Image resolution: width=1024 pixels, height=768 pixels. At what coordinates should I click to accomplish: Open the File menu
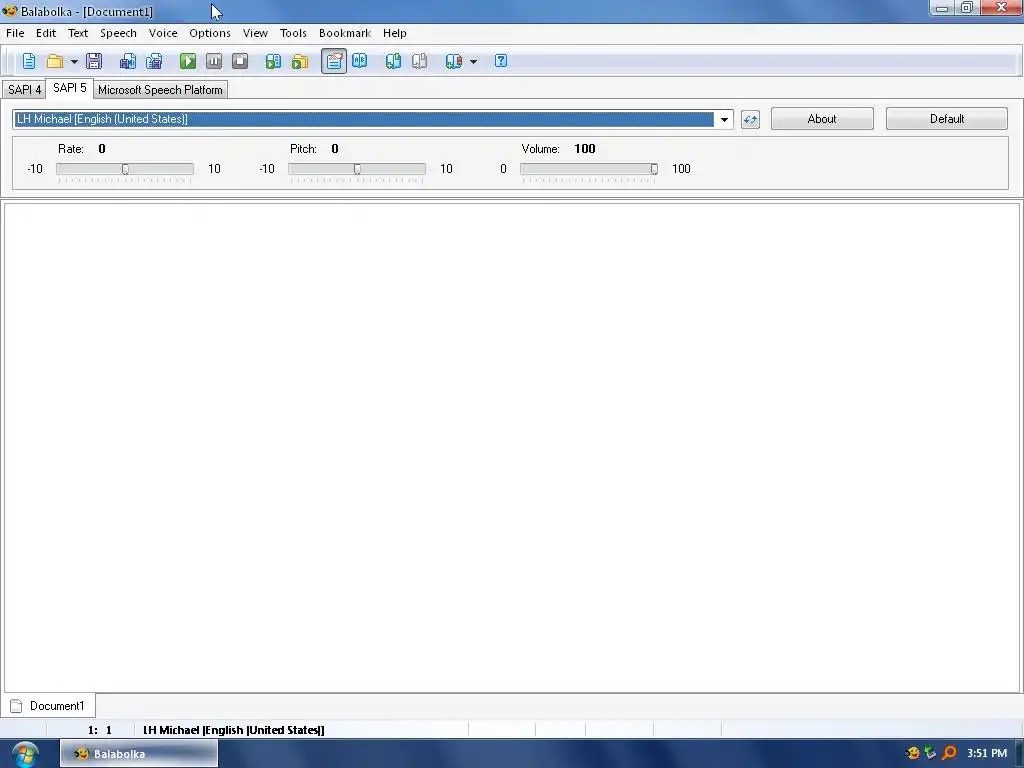tap(15, 33)
